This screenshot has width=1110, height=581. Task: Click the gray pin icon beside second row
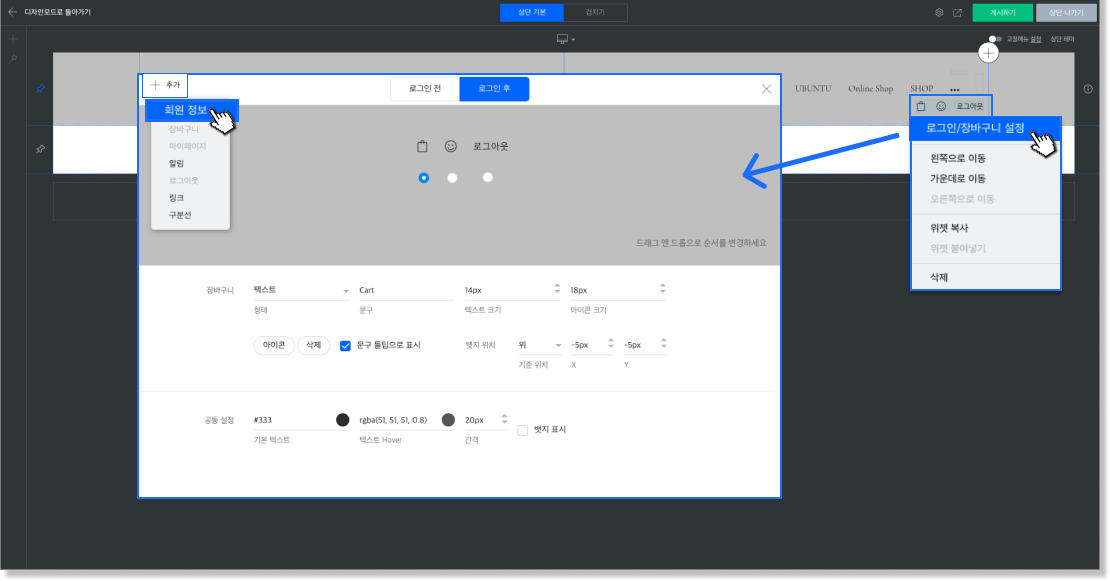(40, 149)
